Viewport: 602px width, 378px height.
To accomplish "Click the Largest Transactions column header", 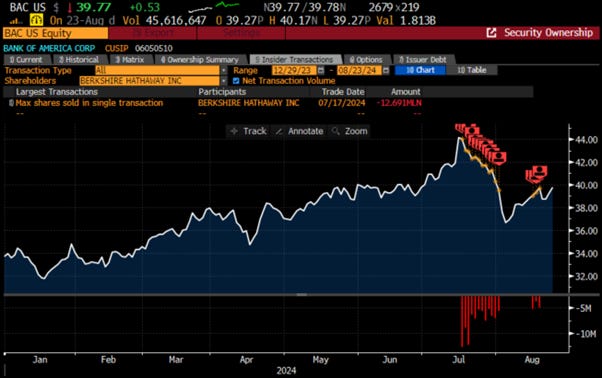I will point(57,92).
